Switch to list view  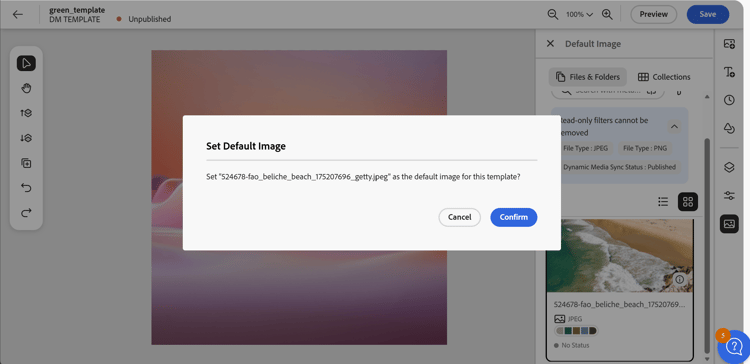(663, 202)
